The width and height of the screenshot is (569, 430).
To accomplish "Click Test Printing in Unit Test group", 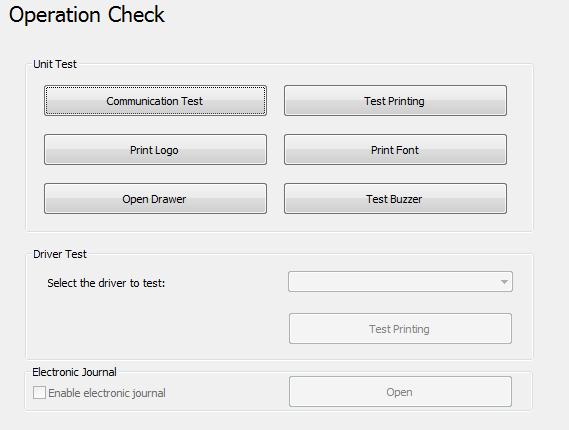I will coord(395,101).
